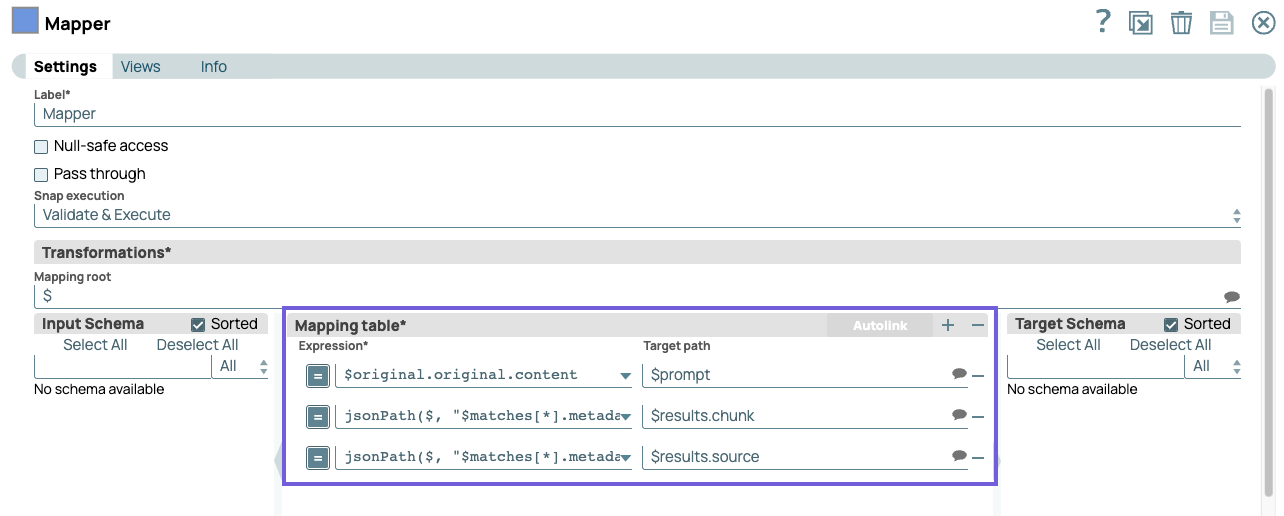
Task: Click Select All in Input Schema
Action: click(95, 345)
